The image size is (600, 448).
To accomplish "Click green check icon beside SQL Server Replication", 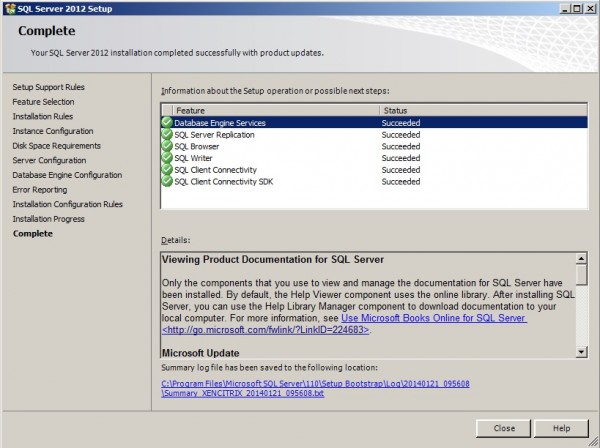I will (x=167, y=134).
